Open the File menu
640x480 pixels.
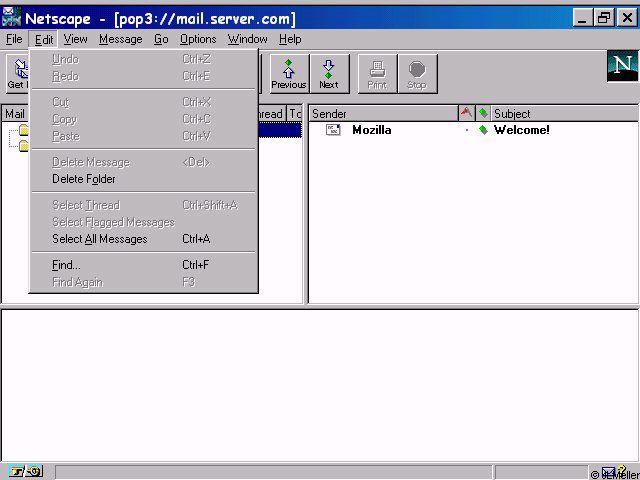point(14,39)
